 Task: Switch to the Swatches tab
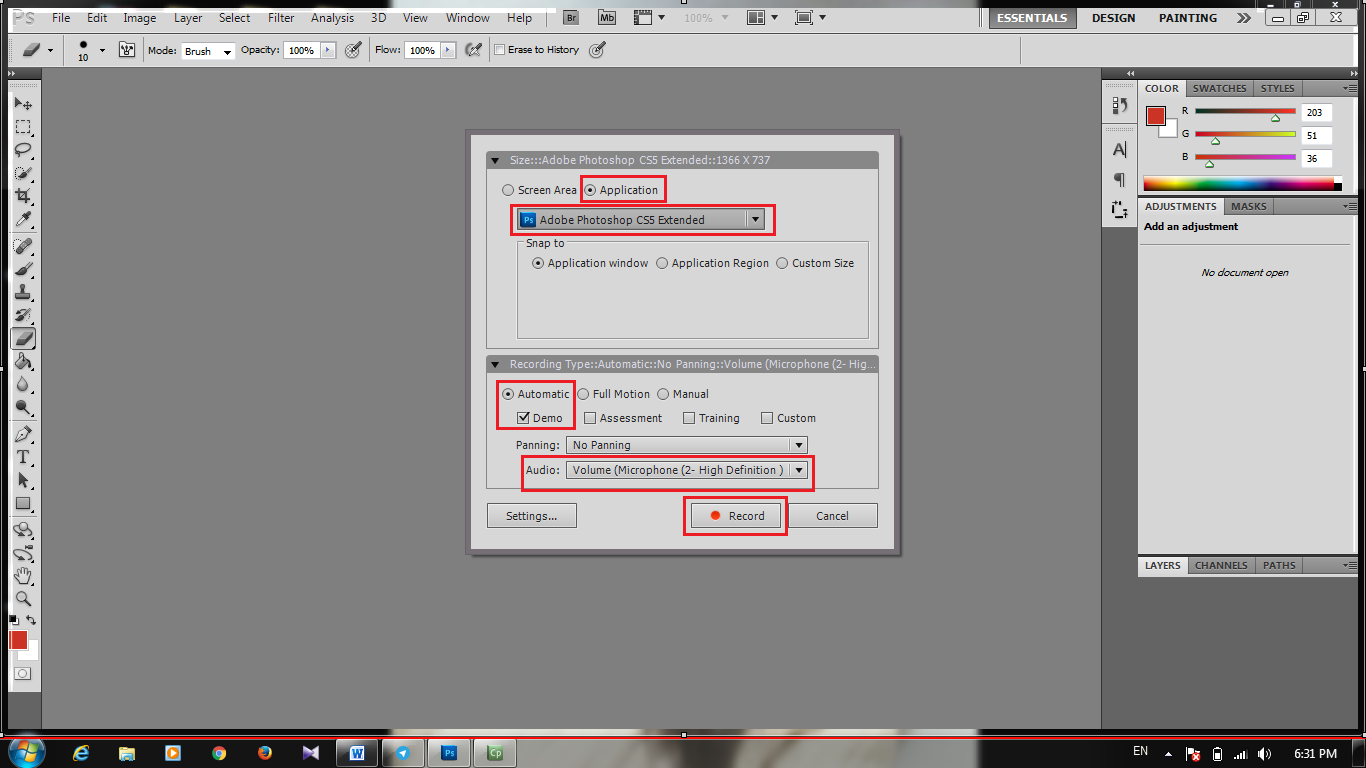tap(1219, 88)
